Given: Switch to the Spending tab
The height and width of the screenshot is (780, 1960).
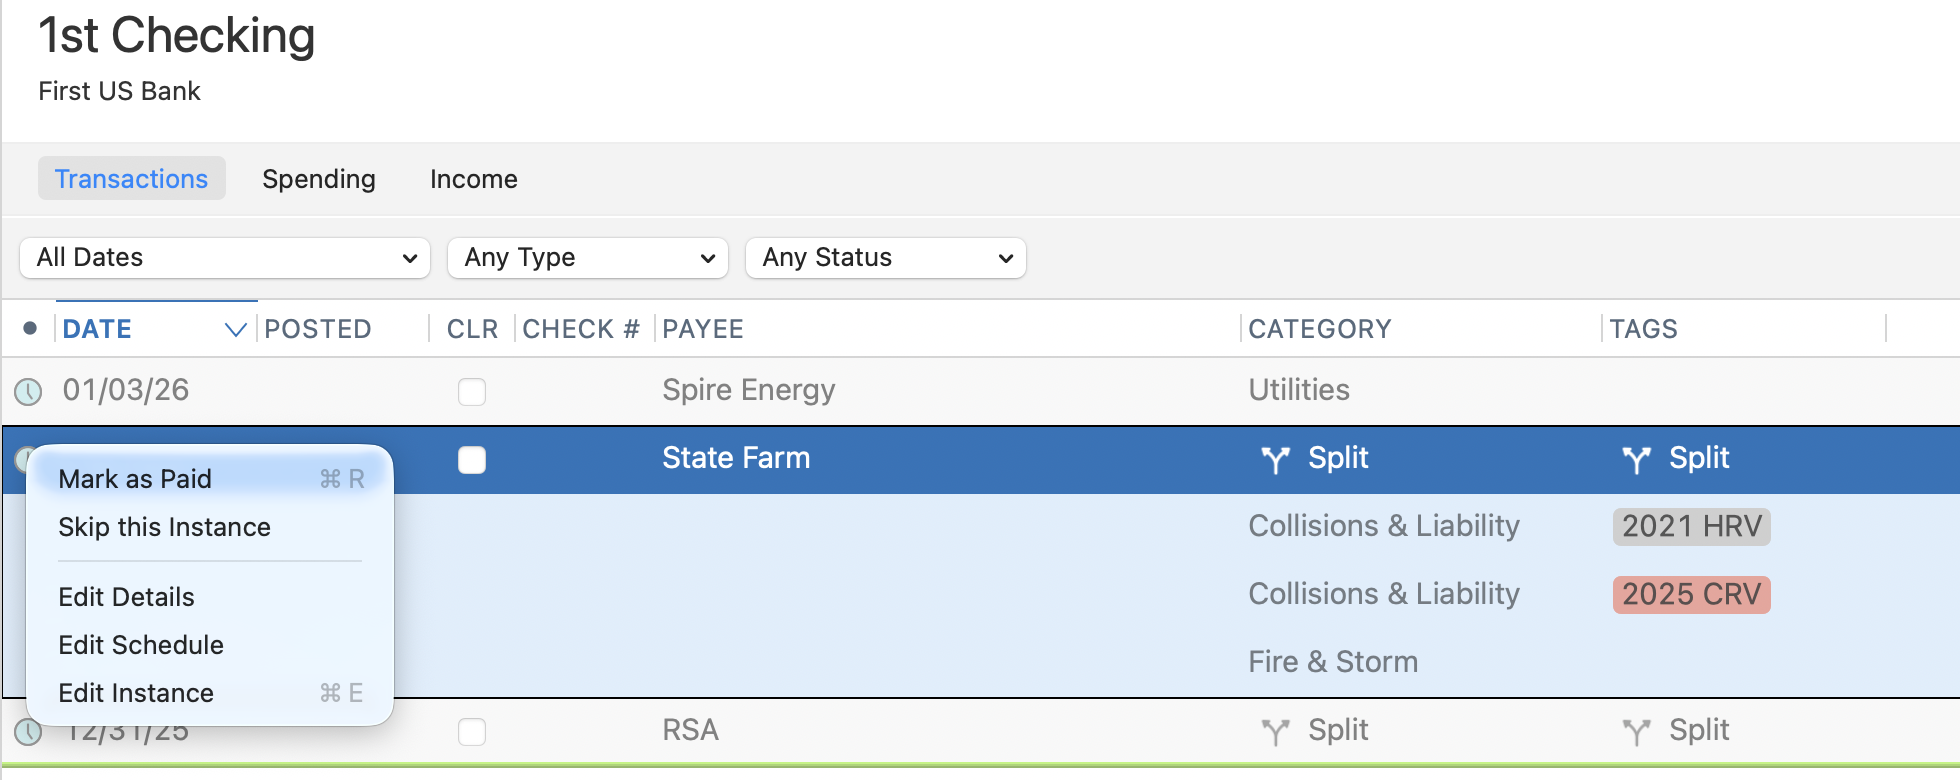Looking at the screenshot, I should pos(319,179).
